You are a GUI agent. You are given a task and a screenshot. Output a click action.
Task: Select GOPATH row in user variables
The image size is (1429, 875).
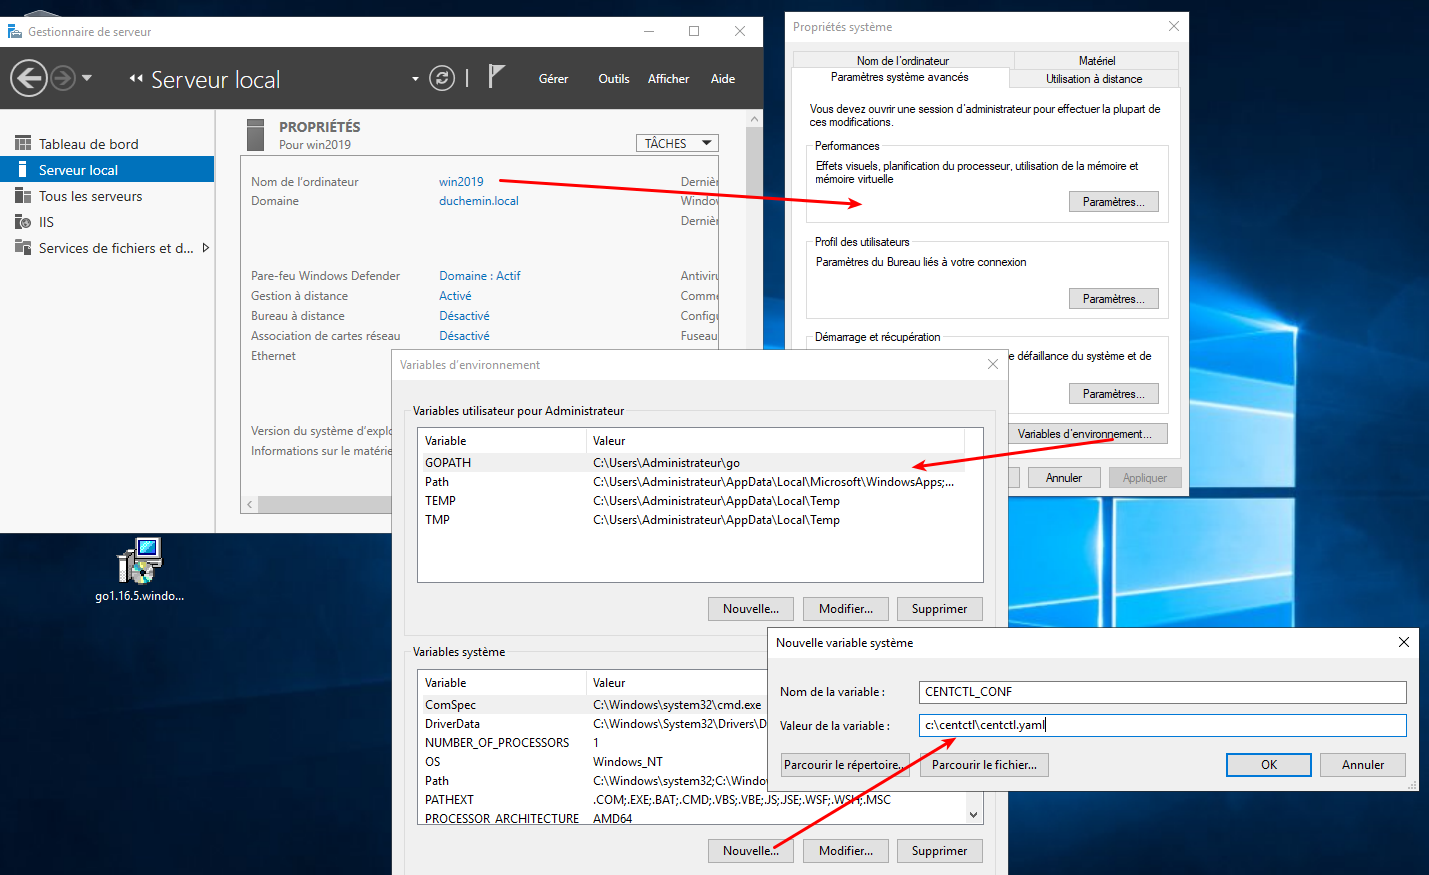click(448, 463)
